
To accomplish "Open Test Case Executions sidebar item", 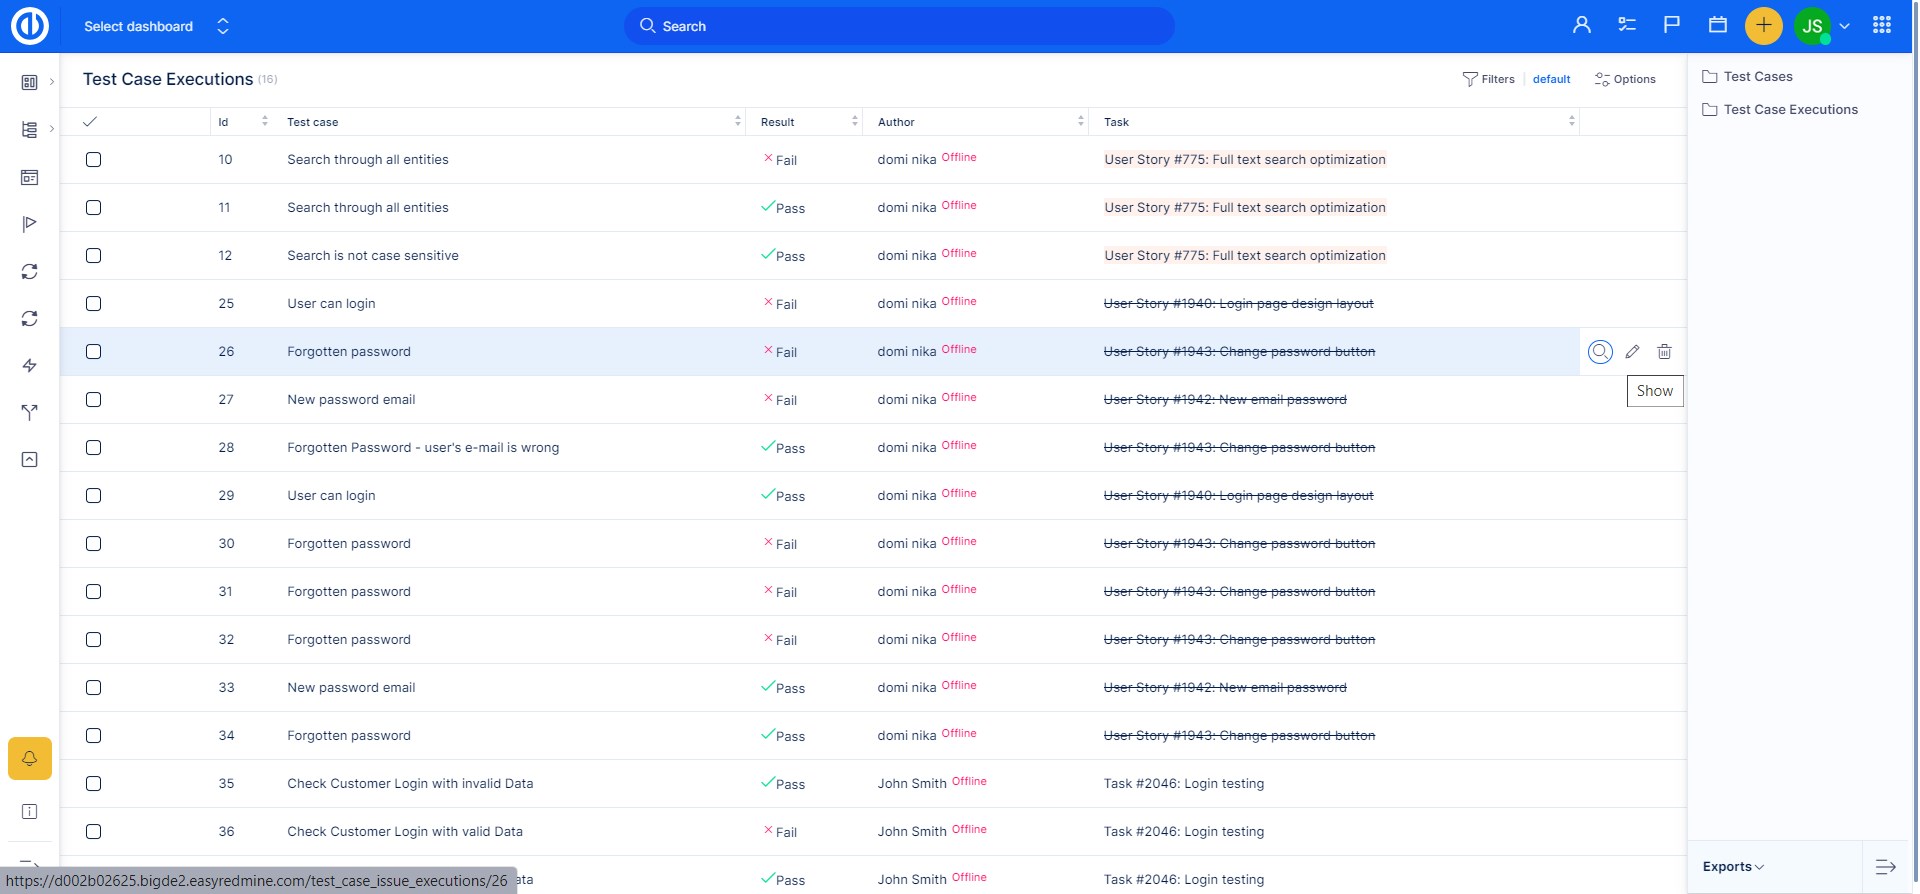I will pos(1790,110).
